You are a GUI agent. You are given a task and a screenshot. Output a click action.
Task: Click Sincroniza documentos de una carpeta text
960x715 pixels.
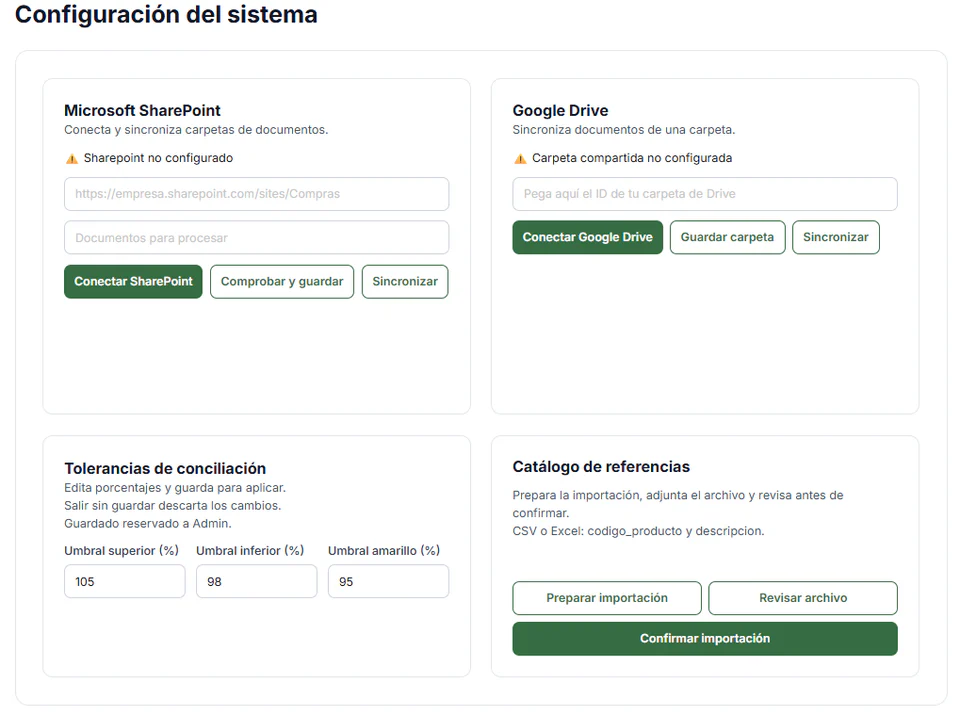[623, 130]
